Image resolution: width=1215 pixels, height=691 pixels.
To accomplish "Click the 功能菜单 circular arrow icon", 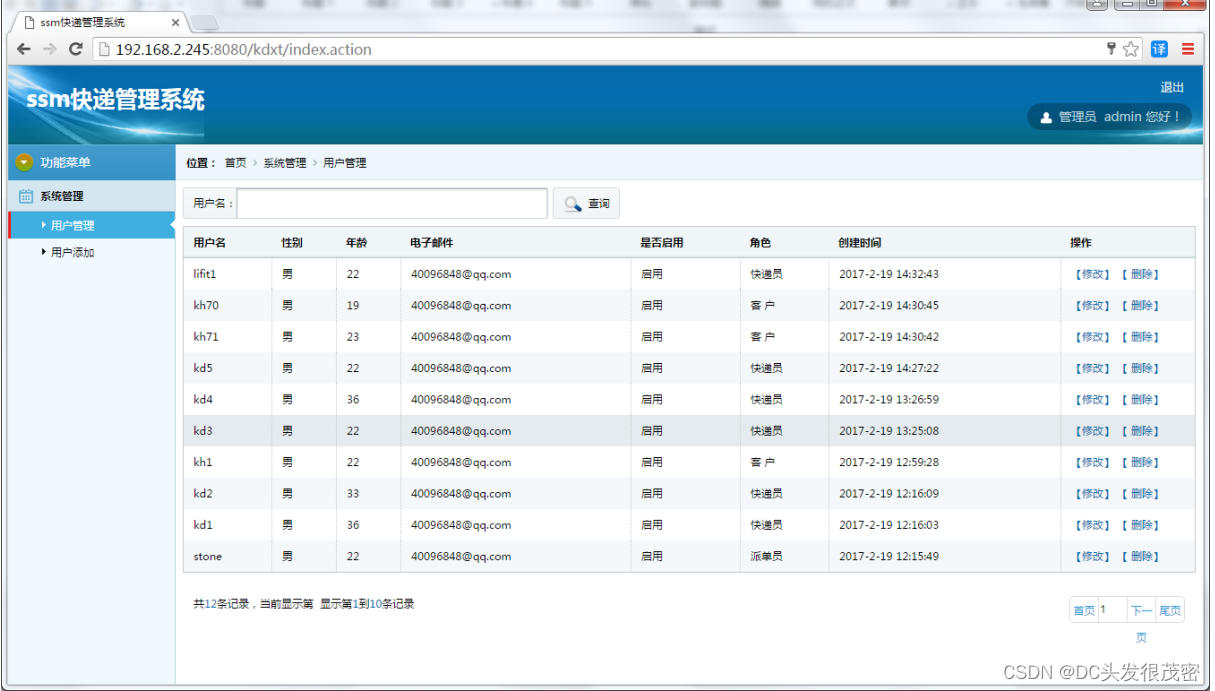I will click(x=25, y=162).
